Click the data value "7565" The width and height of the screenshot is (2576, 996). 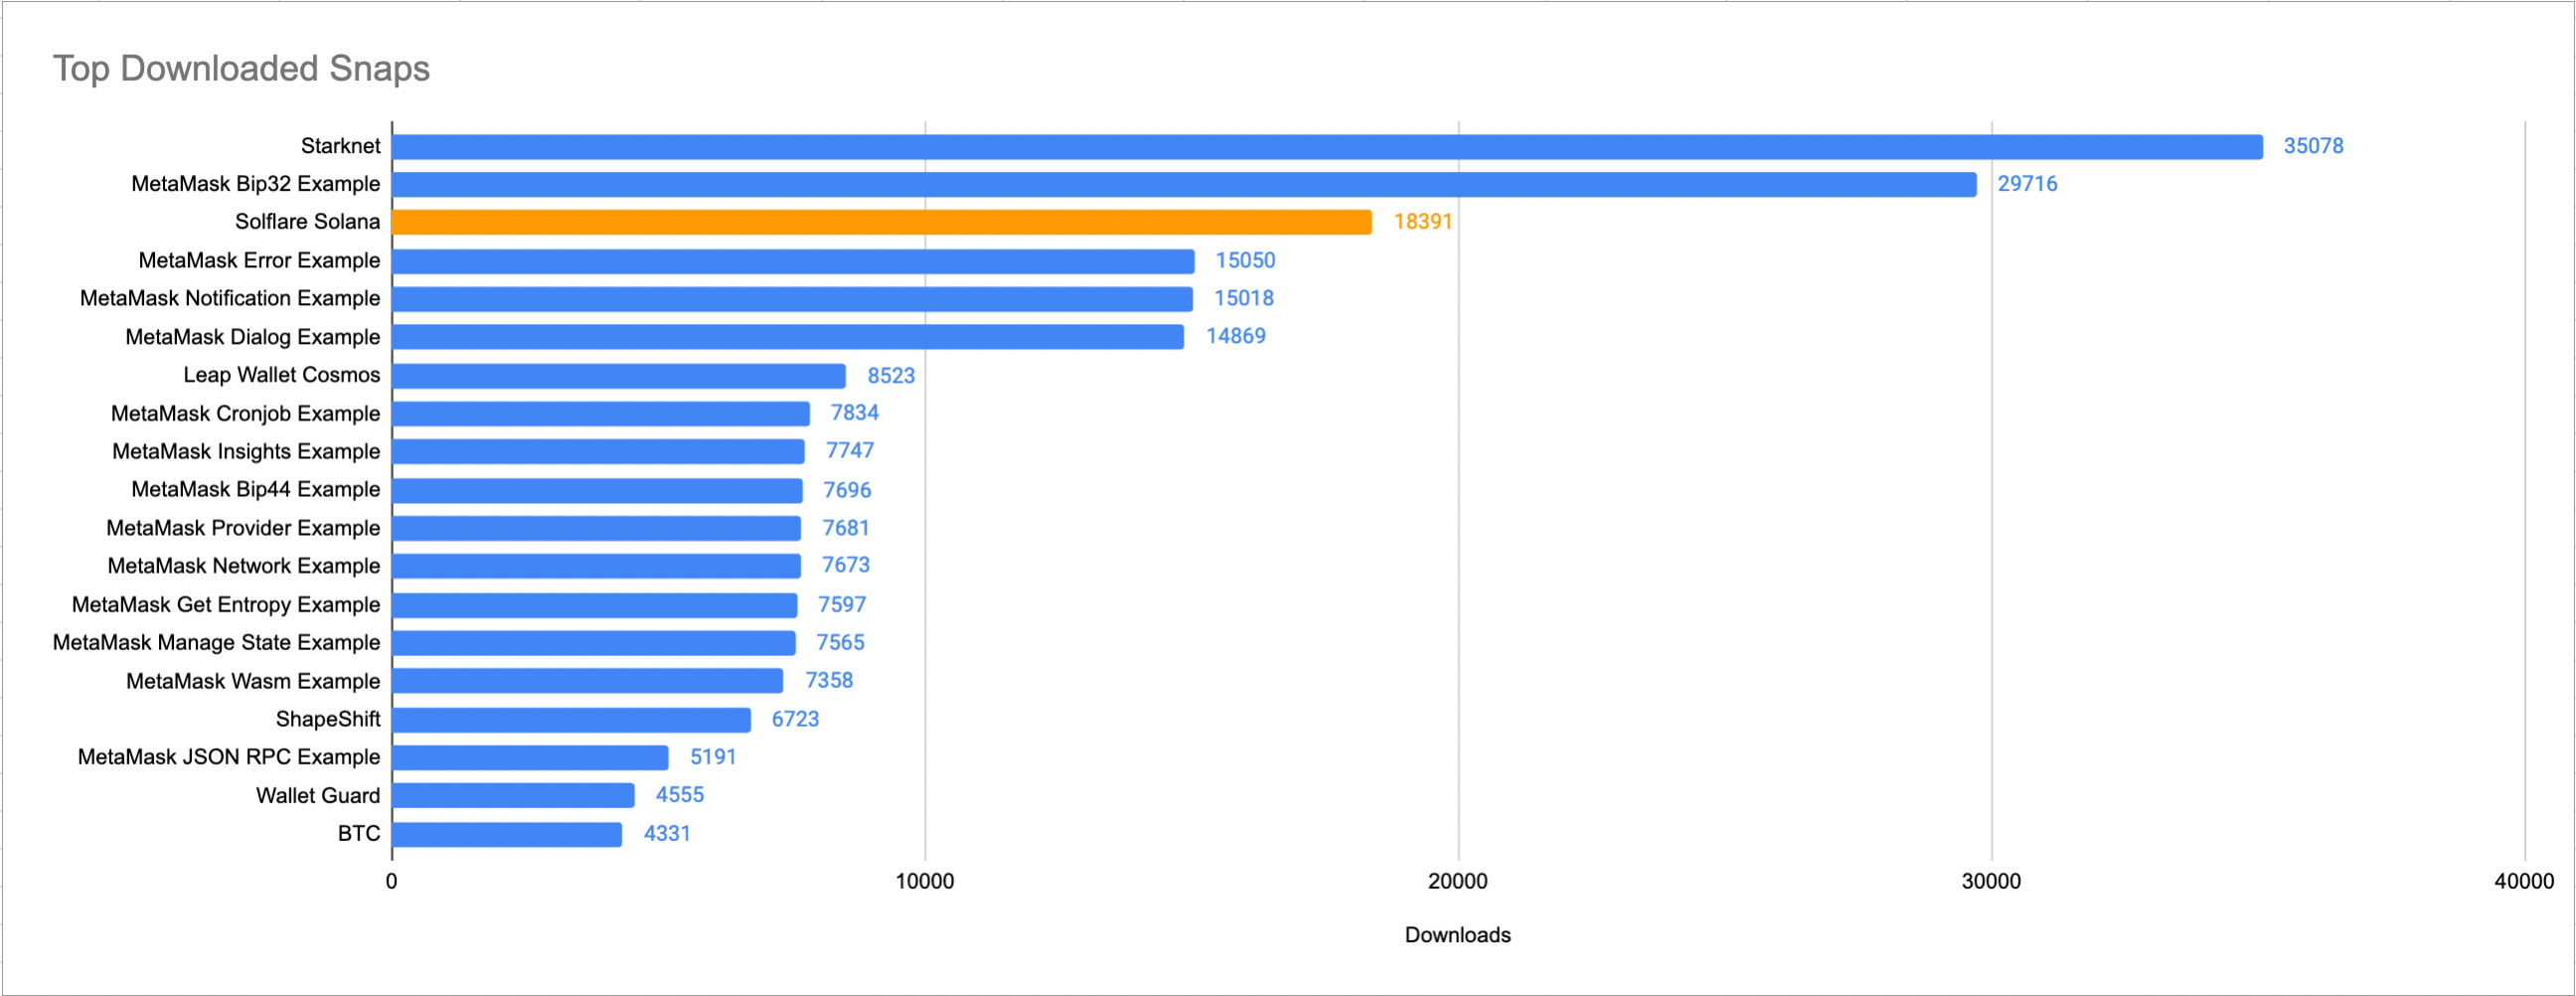840,643
